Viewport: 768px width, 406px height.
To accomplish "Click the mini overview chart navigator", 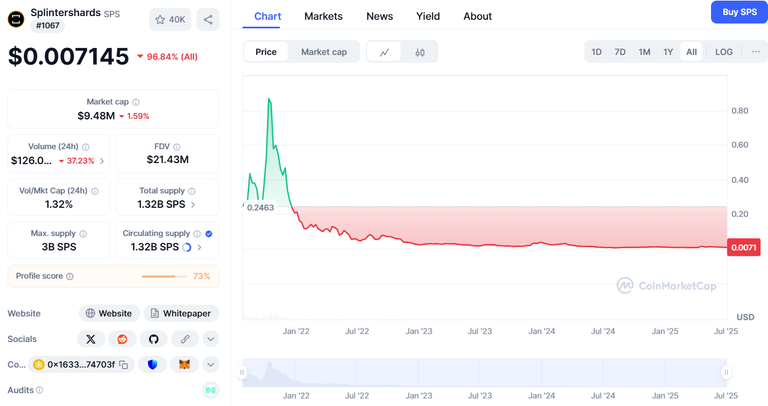I will click(x=484, y=373).
